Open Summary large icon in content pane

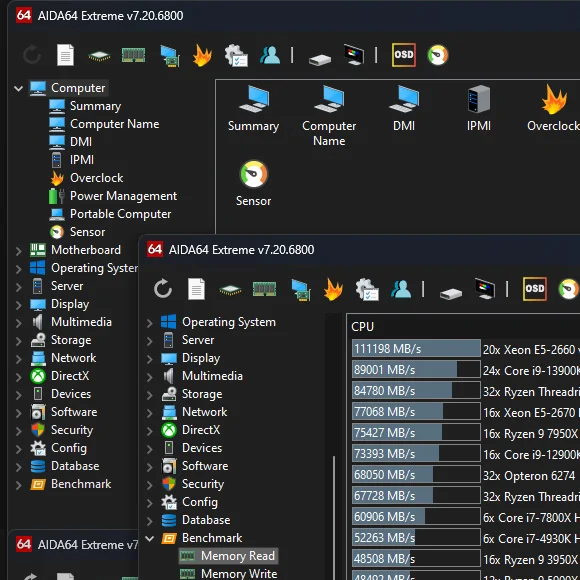(x=253, y=108)
